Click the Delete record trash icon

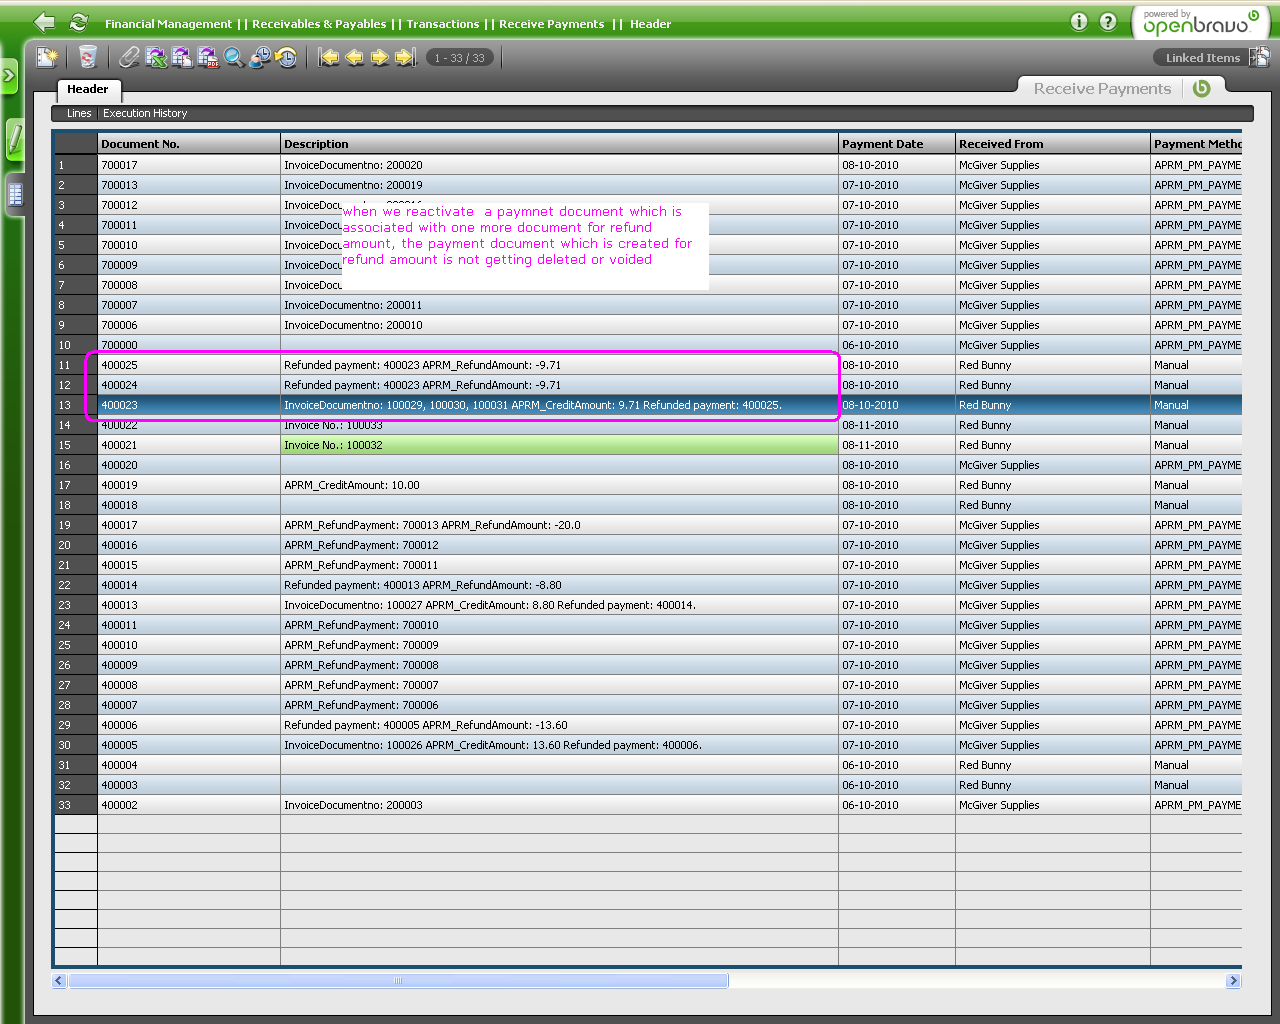88,58
